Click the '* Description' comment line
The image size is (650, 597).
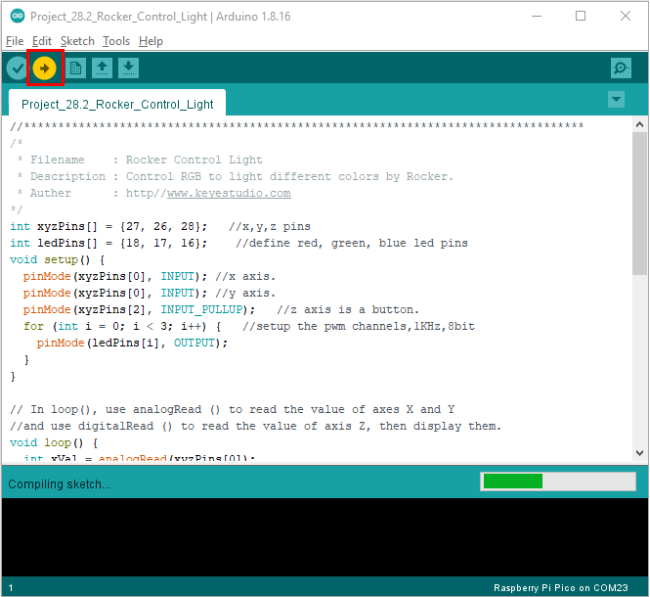click(x=235, y=177)
